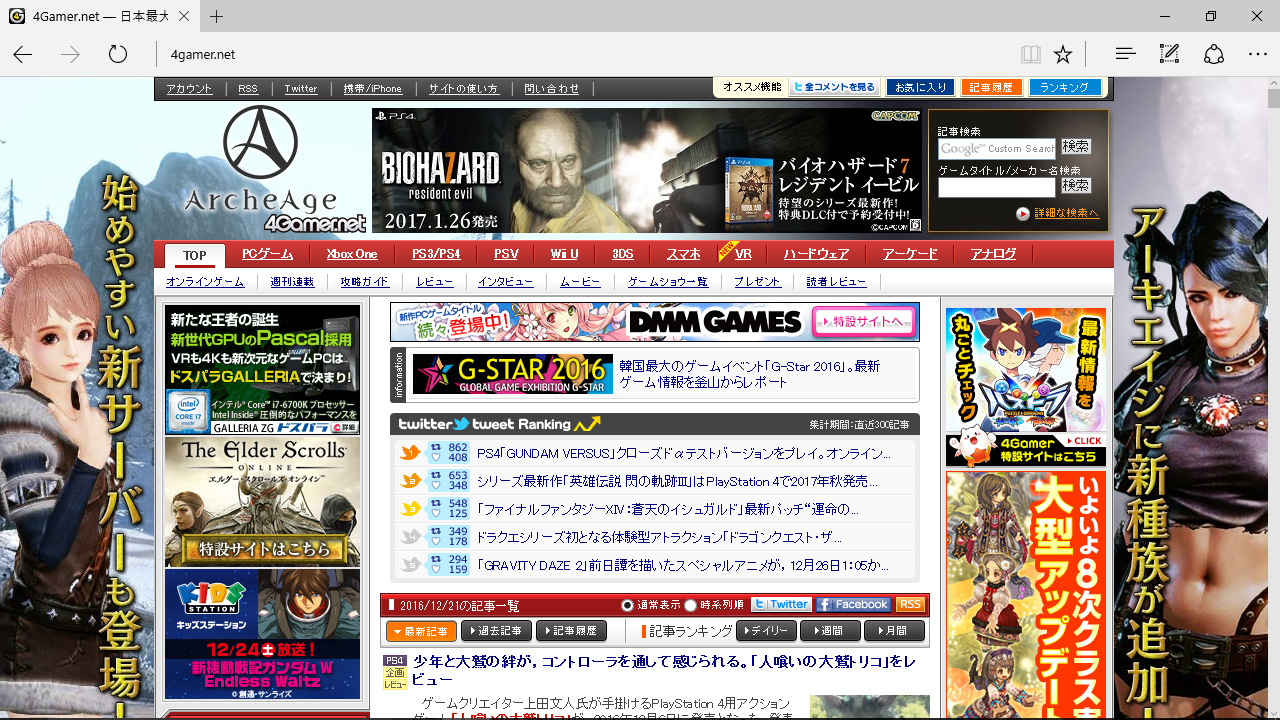
Task: Open the スマホ tab
Action: (683, 254)
